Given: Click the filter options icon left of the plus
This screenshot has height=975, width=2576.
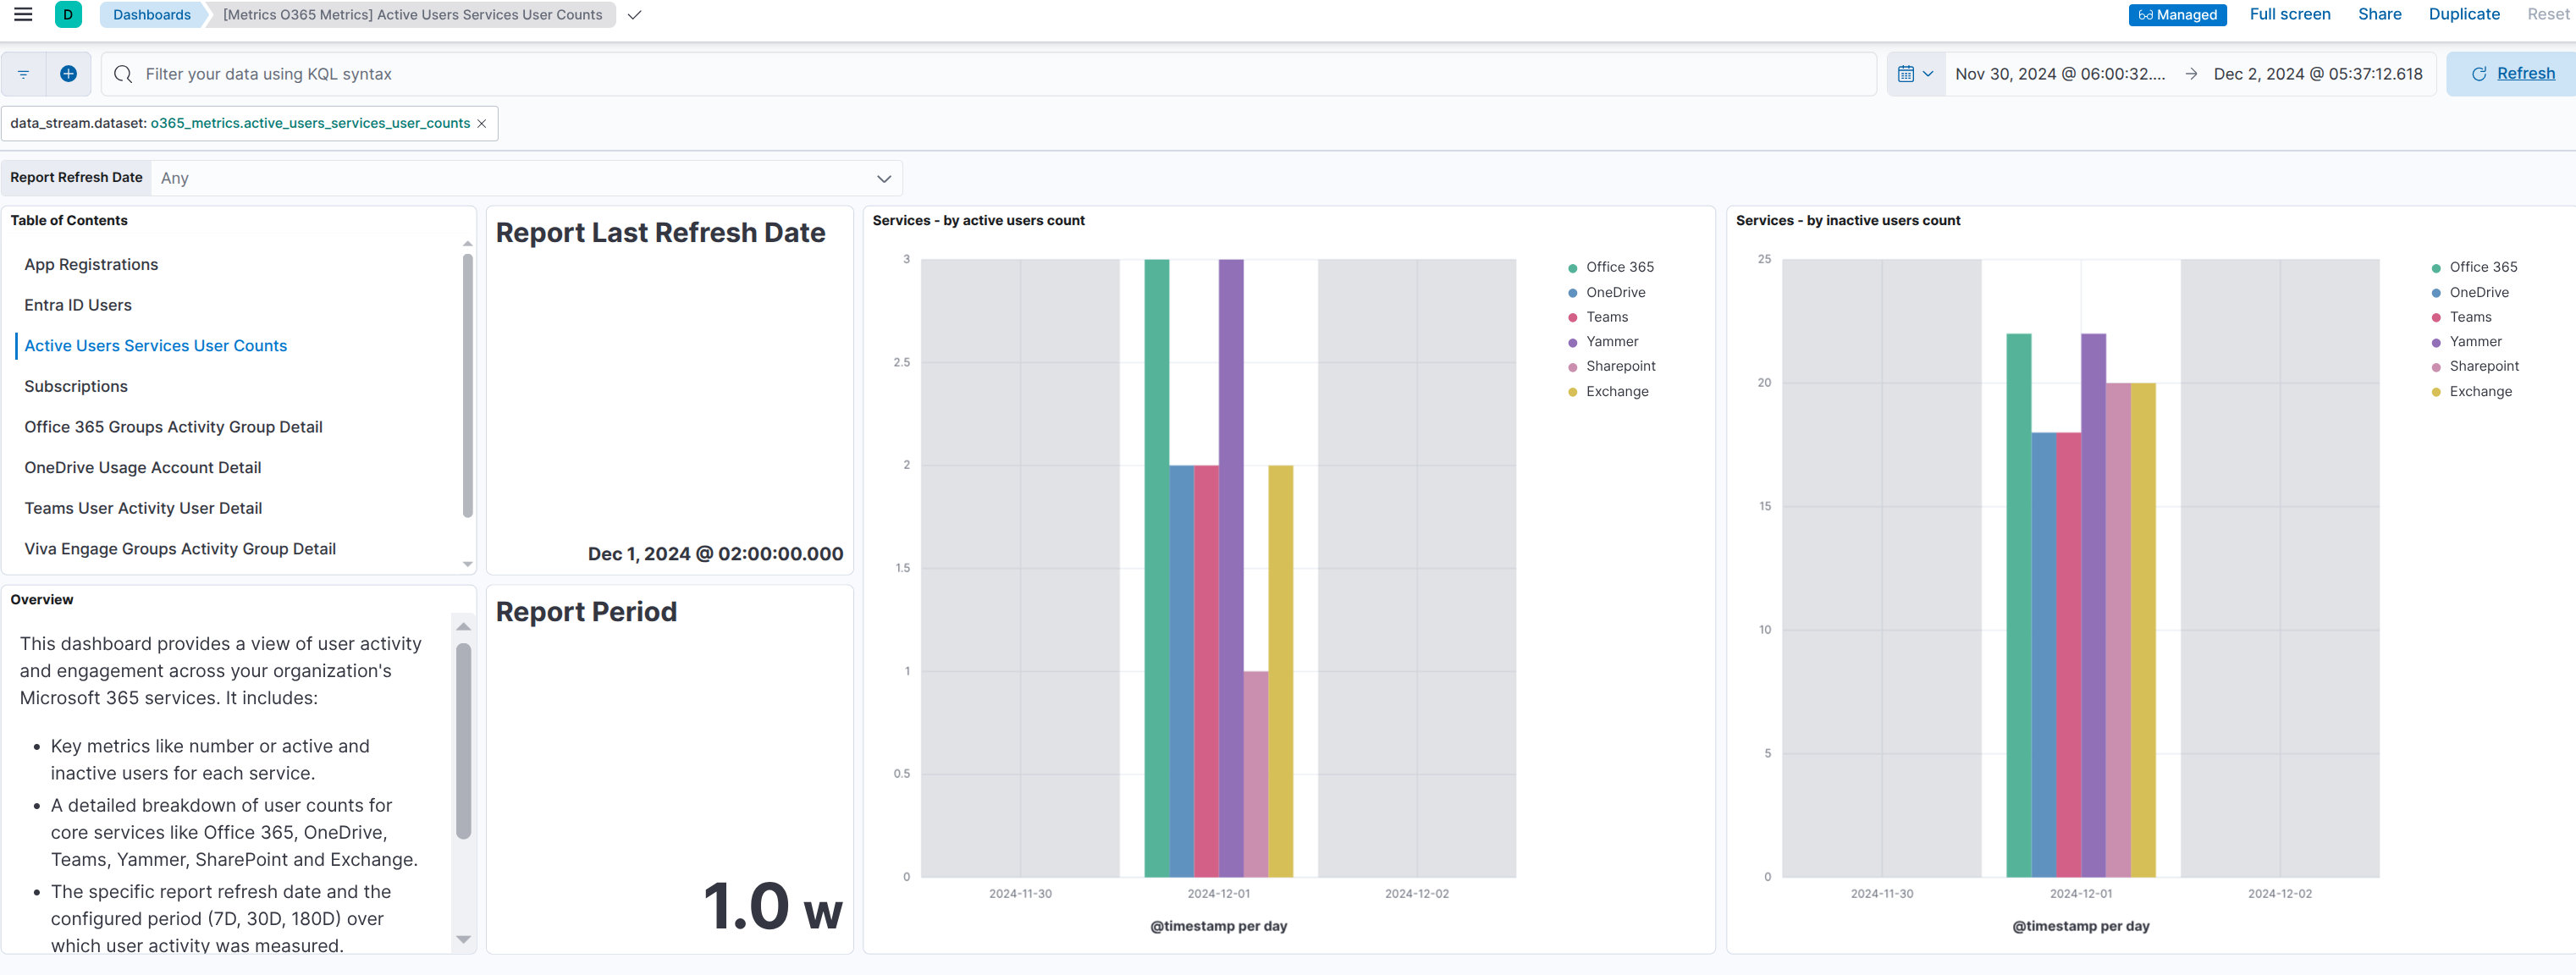Looking at the screenshot, I should (x=22, y=73).
